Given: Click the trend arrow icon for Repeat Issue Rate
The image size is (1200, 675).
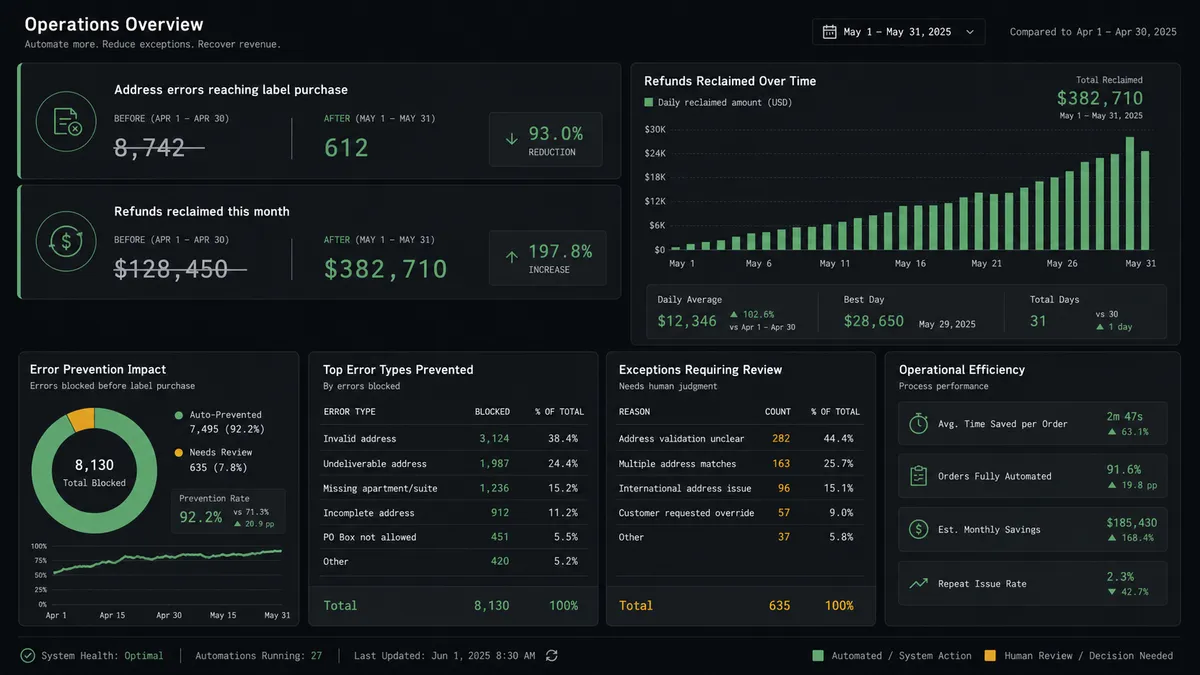Looking at the screenshot, I should (x=918, y=583).
